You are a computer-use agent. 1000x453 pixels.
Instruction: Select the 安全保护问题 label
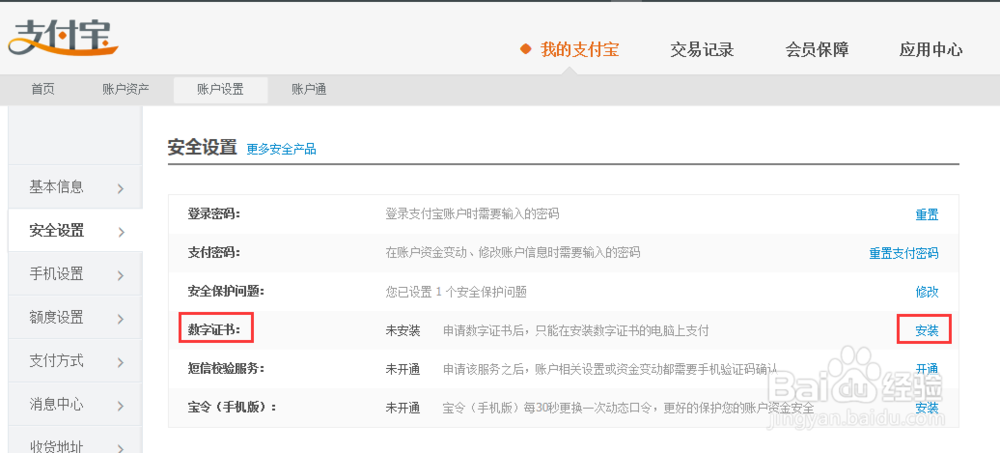point(225,292)
